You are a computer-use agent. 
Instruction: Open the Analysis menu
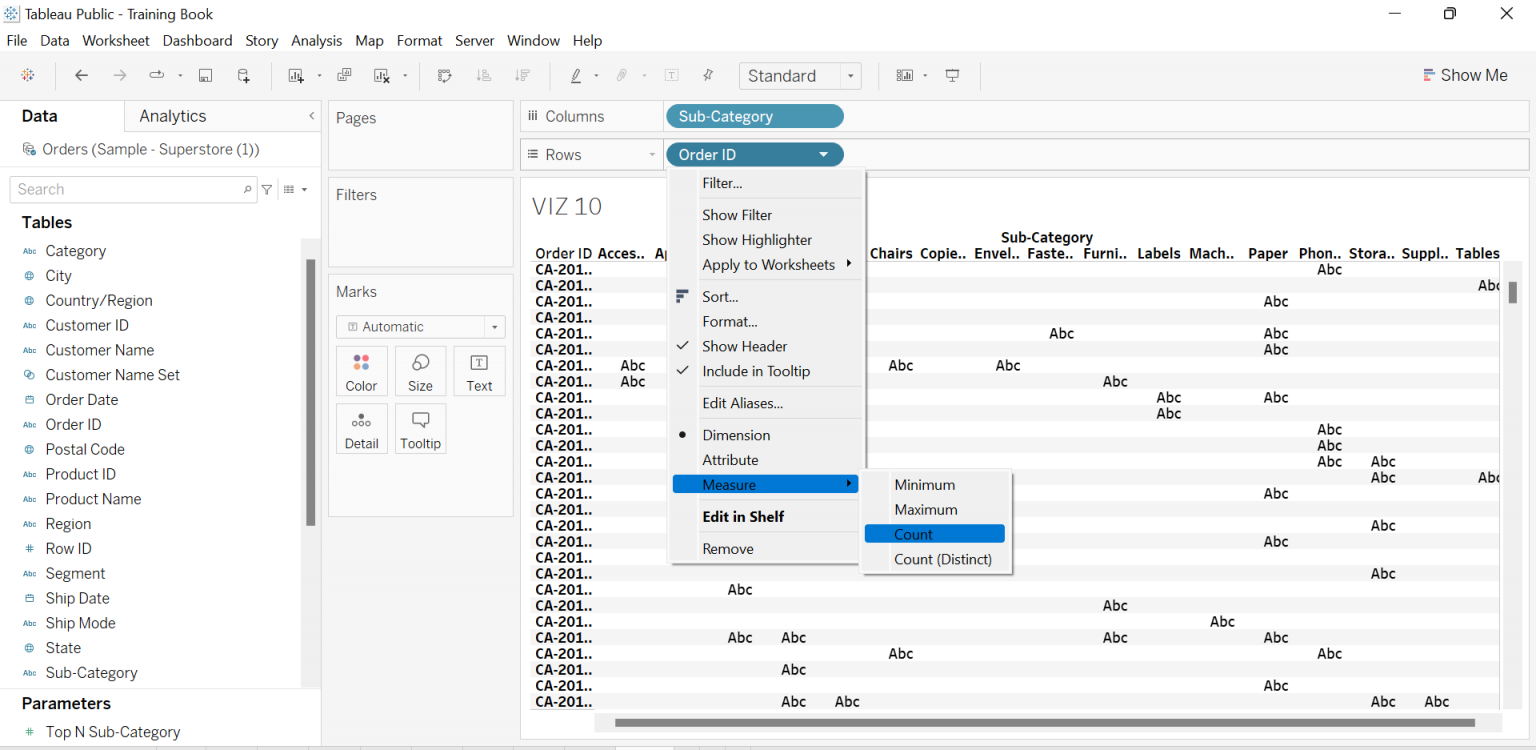click(x=316, y=41)
